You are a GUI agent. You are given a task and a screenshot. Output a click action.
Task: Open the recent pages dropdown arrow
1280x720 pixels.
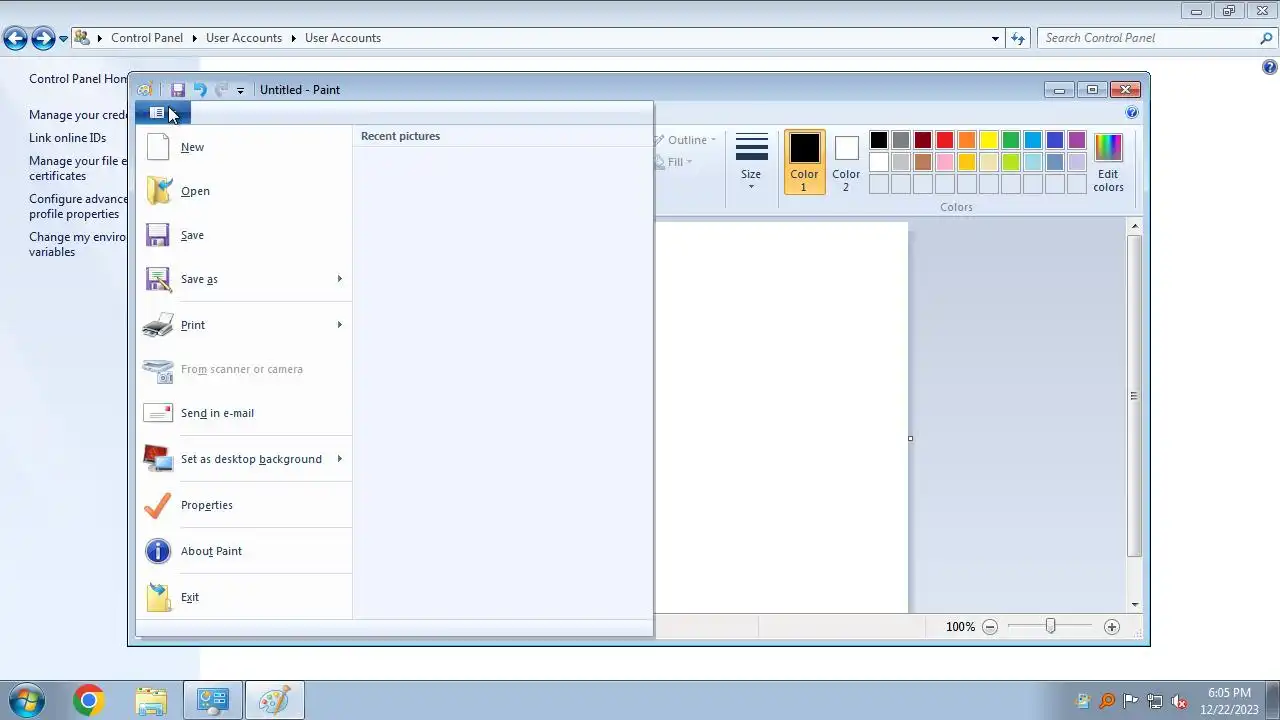[63, 39]
